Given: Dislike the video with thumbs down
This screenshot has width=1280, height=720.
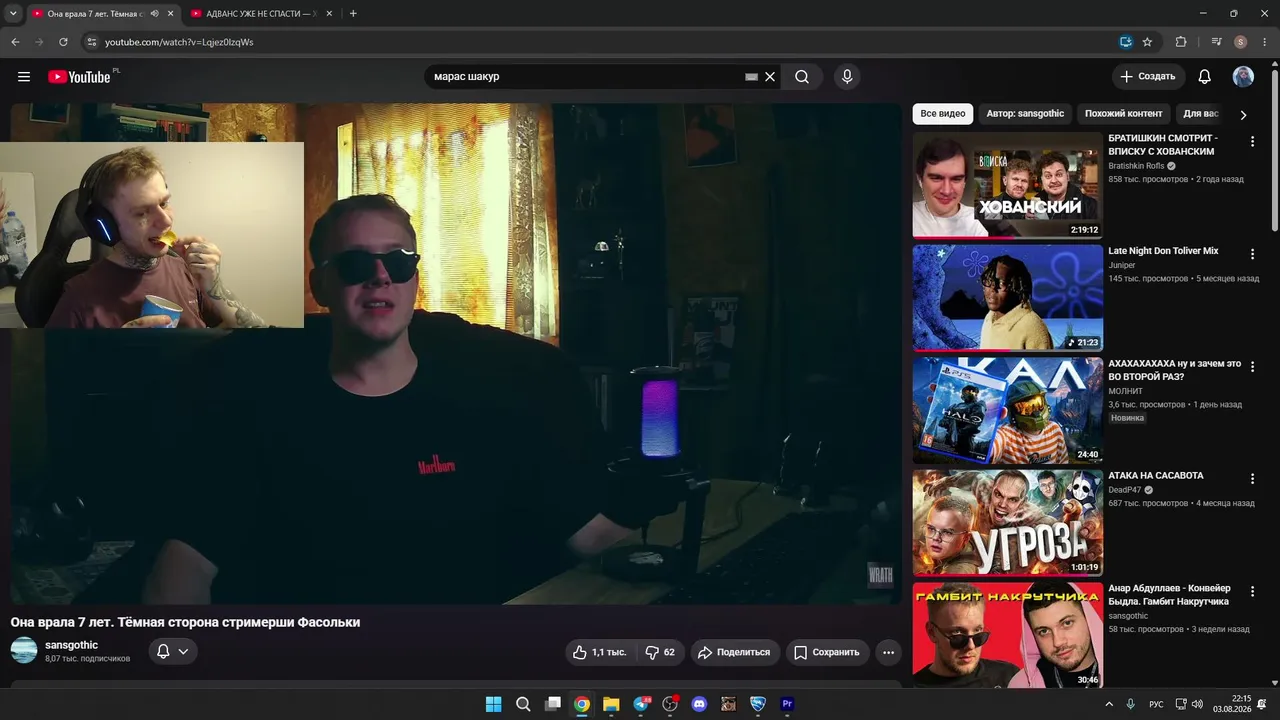Looking at the screenshot, I should coord(660,652).
